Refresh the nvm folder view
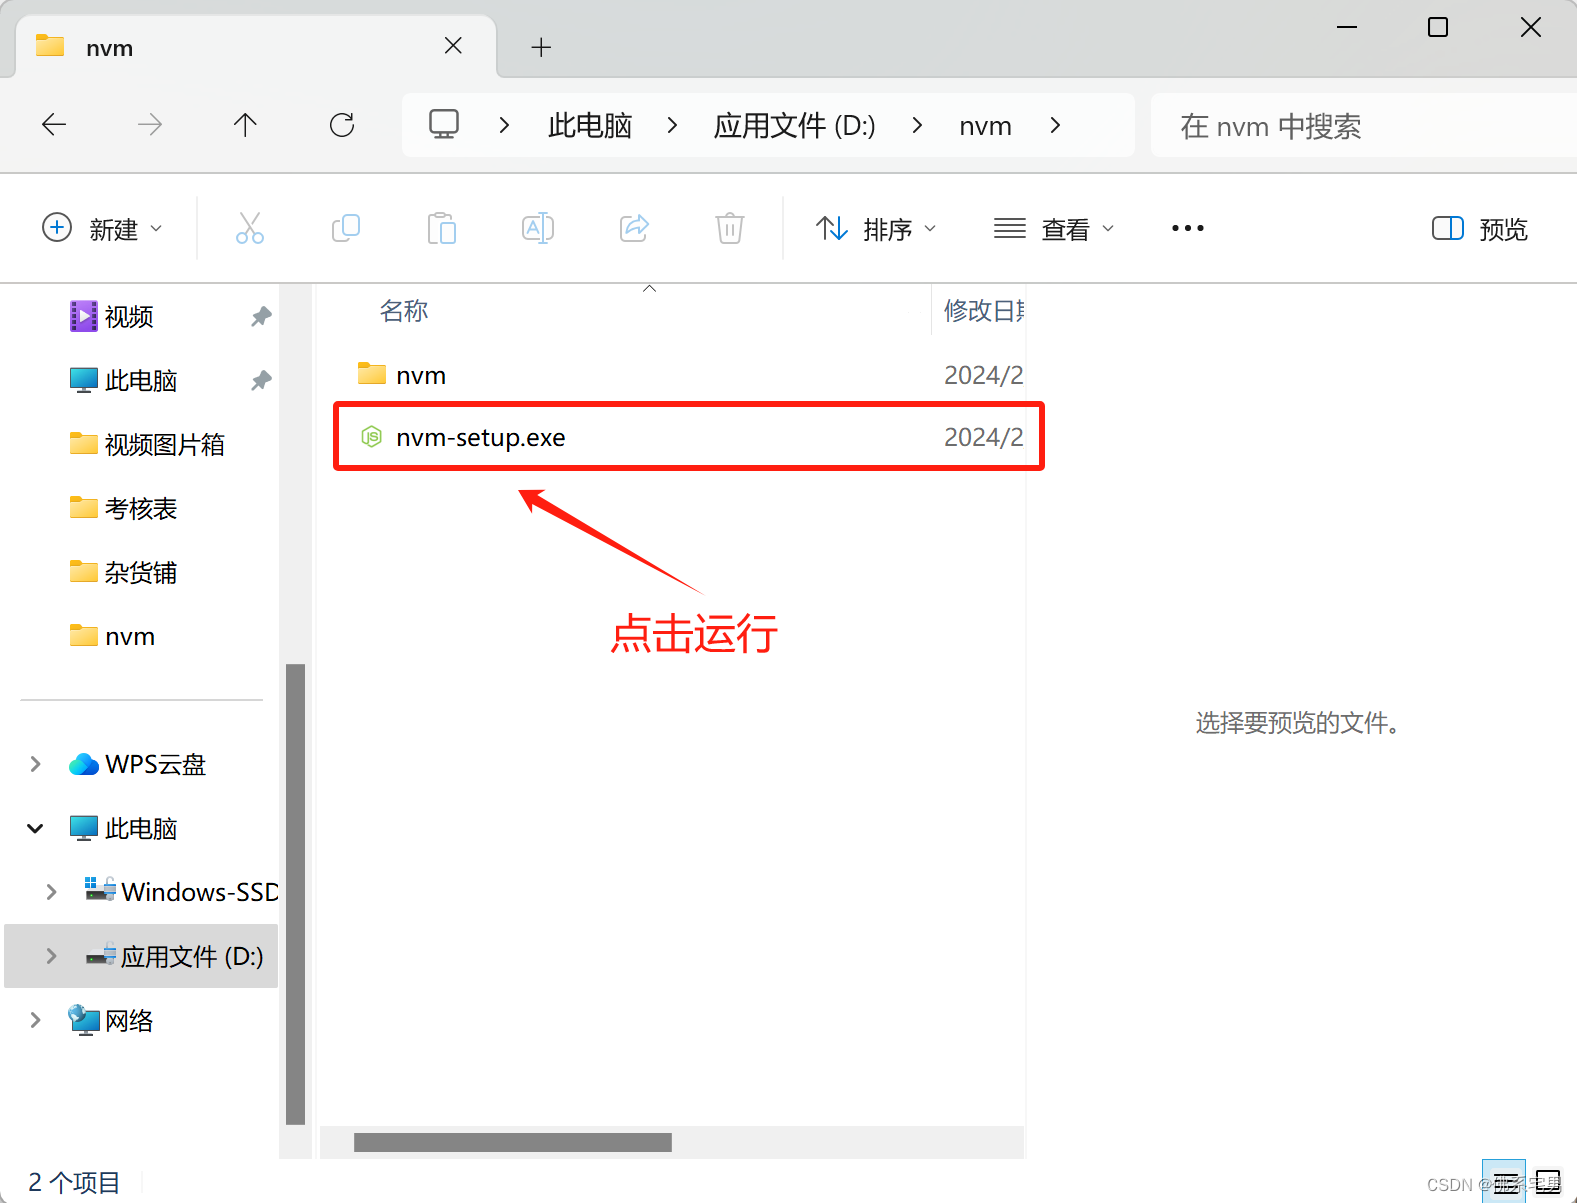Image resolution: width=1577 pixels, height=1203 pixels. tap(342, 125)
